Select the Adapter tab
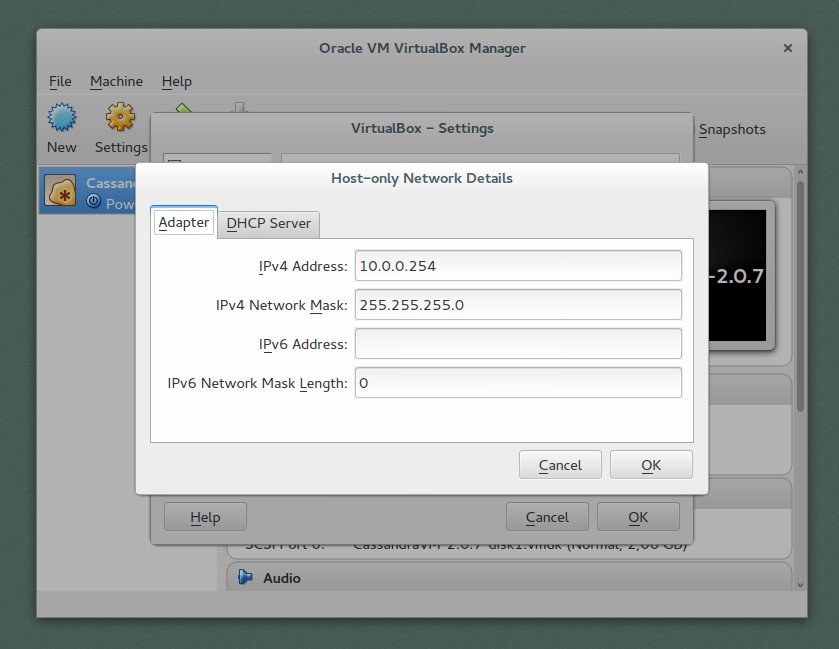Screen dimensions: 839x649 tap(184, 223)
